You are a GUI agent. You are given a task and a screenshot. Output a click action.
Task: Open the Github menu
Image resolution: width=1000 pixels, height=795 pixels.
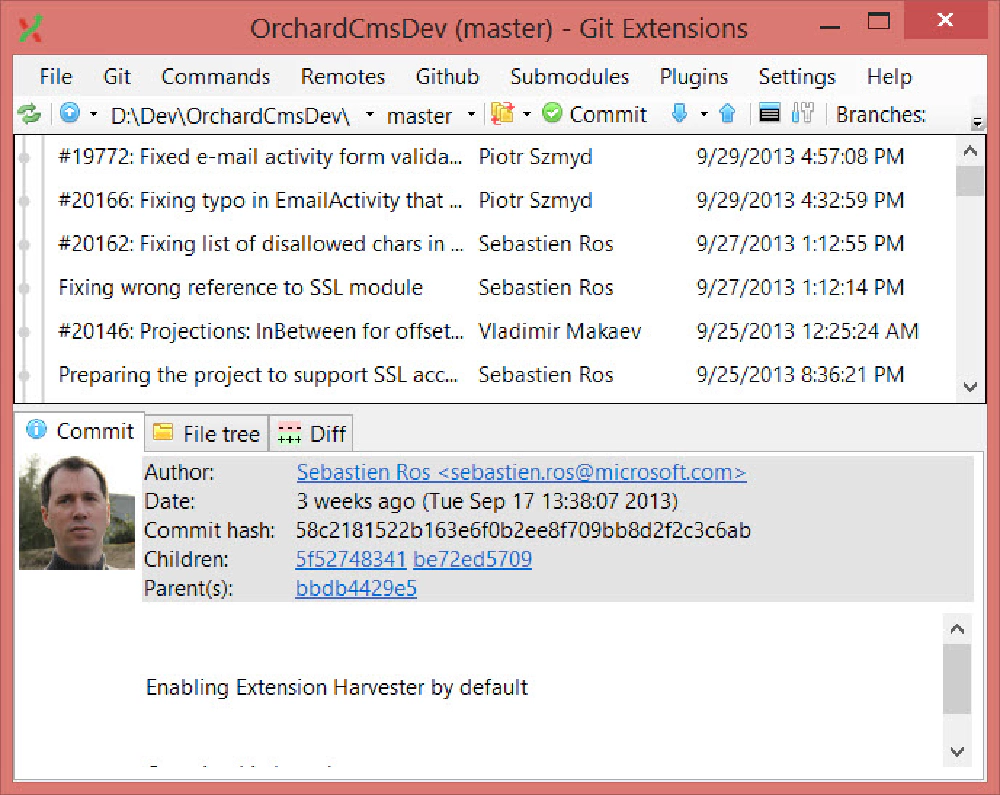click(x=447, y=77)
